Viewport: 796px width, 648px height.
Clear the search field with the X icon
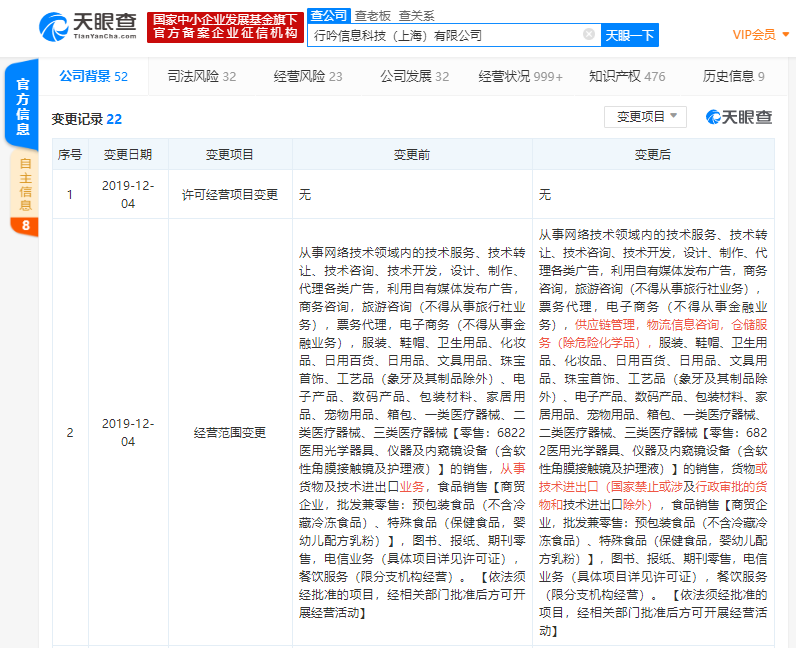[589, 34]
